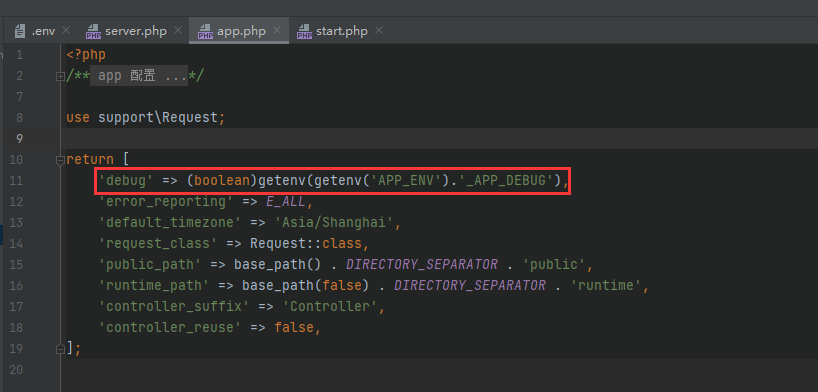Switch to the .env tab
The height and width of the screenshot is (392, 818).
pyautogui.click(x=43, y=31)
